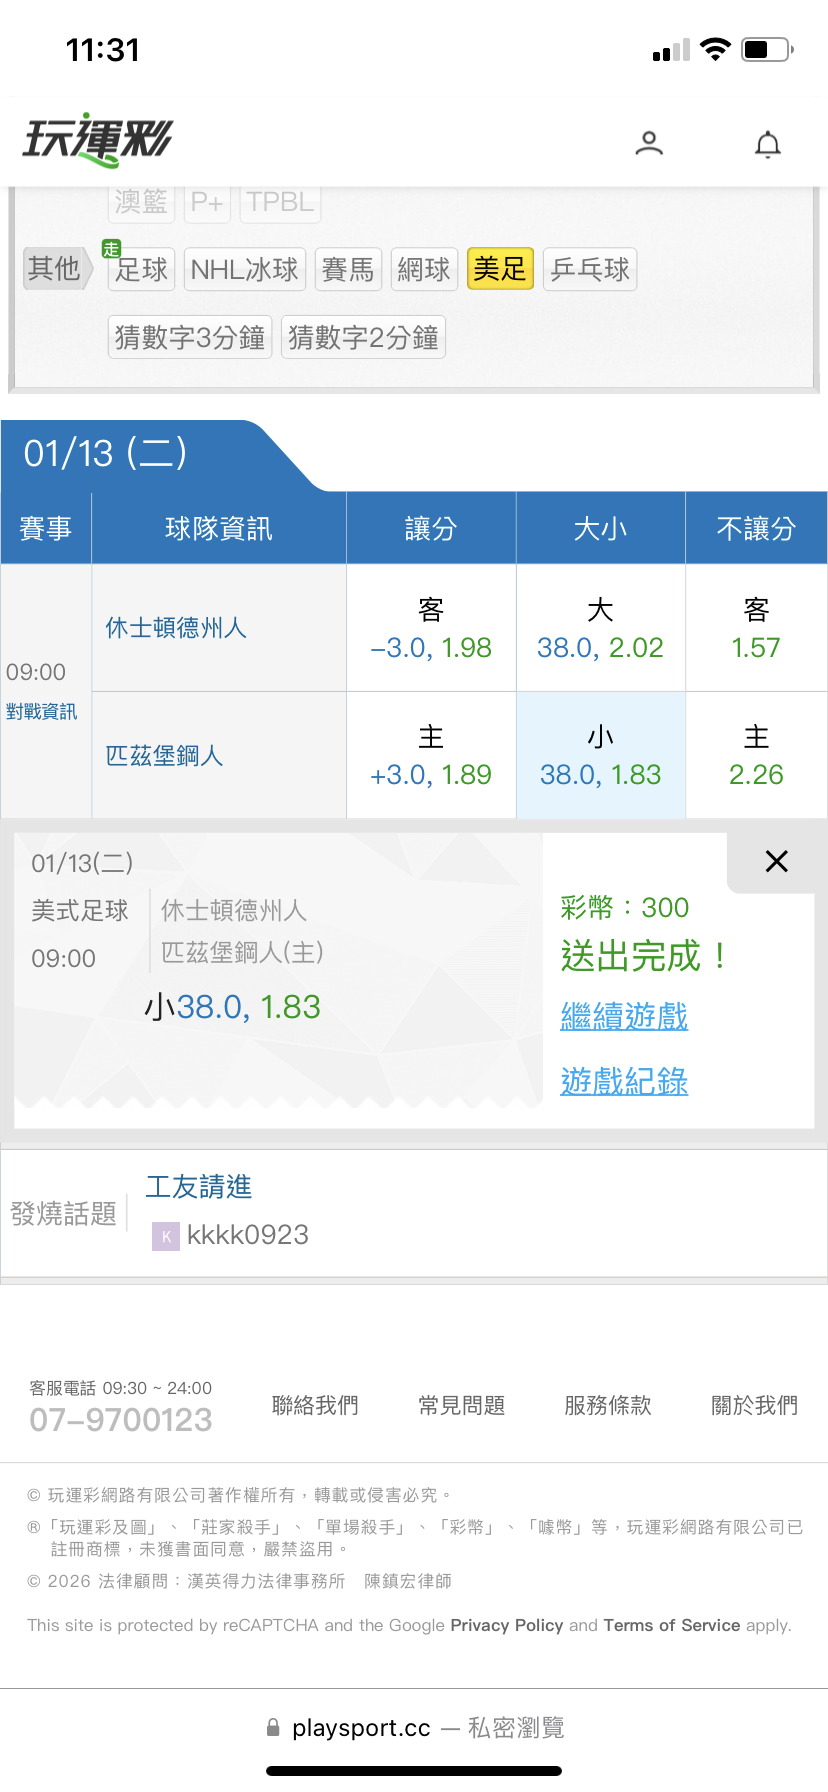Tap the kkkk0923 user avatar icon

pyautogui.click(x=165, y=1236)
